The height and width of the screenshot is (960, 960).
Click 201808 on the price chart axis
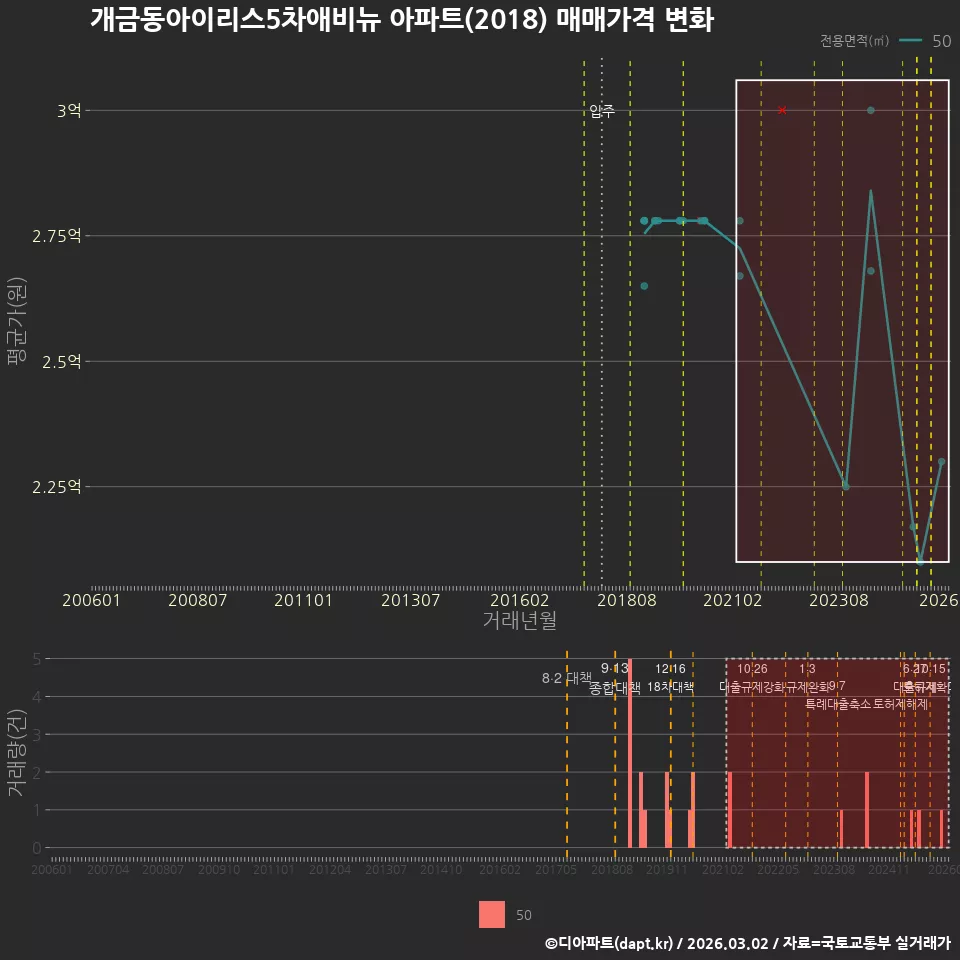pos(626,600)
